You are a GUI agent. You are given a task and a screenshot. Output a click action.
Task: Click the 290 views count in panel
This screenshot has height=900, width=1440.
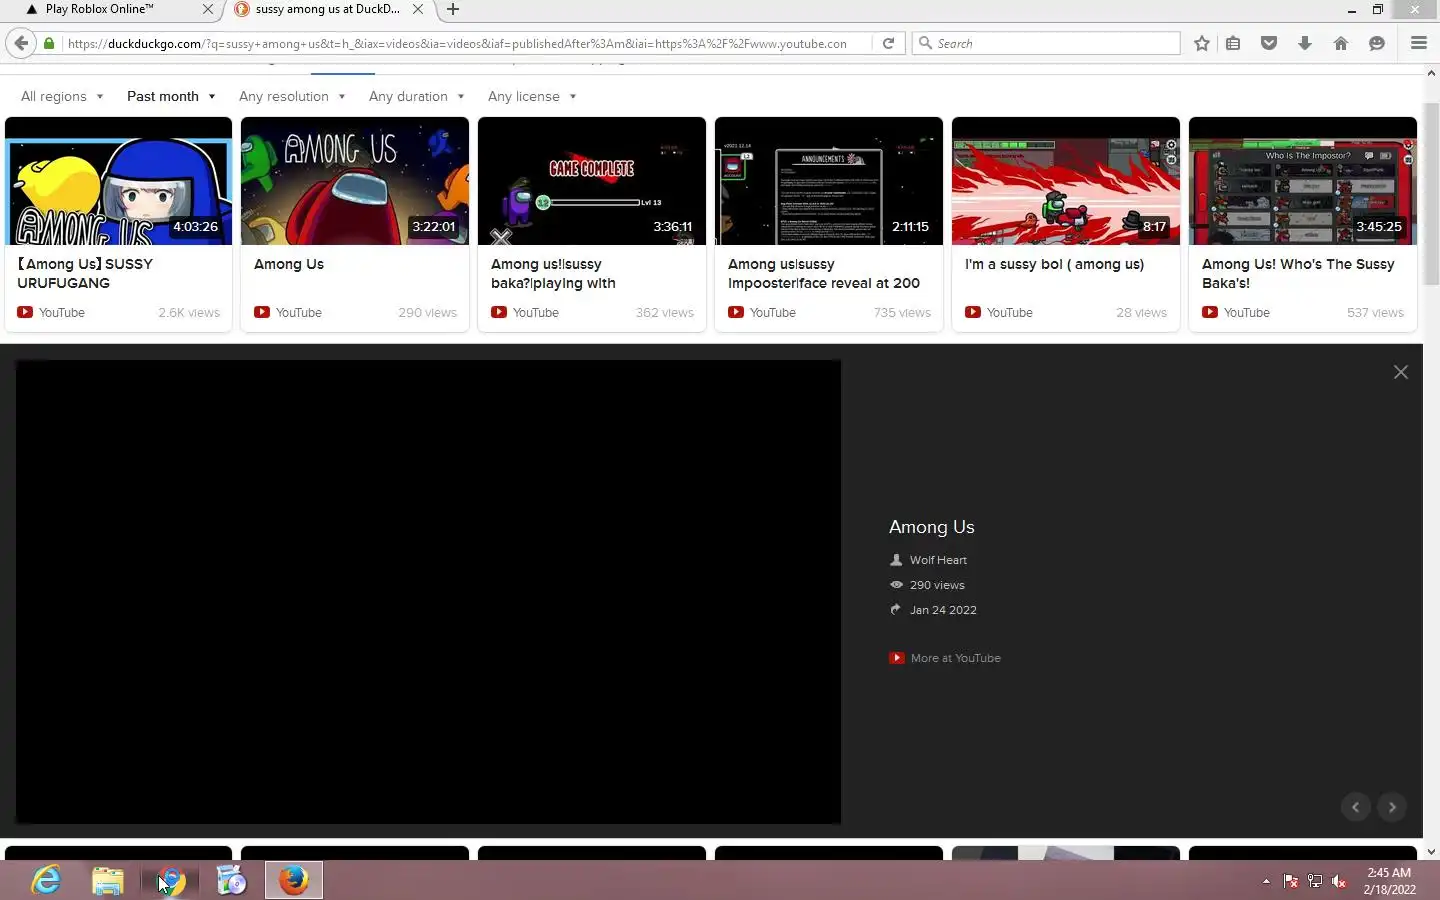click(937, 585)
